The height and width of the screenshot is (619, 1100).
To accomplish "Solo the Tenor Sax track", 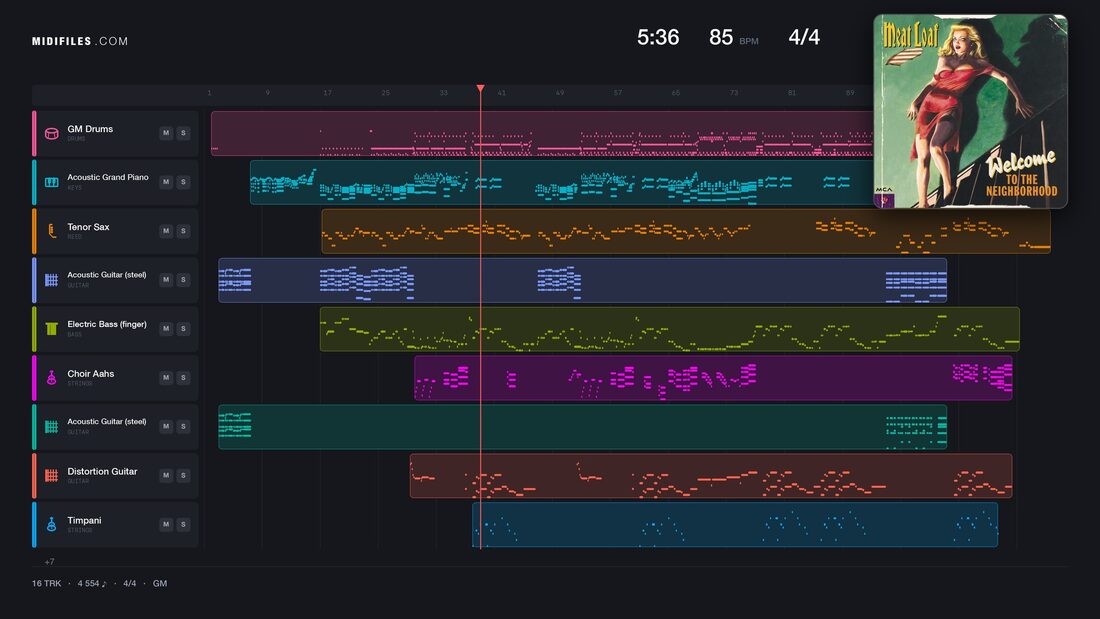I will pyautogui.click(x=183, y=231).
